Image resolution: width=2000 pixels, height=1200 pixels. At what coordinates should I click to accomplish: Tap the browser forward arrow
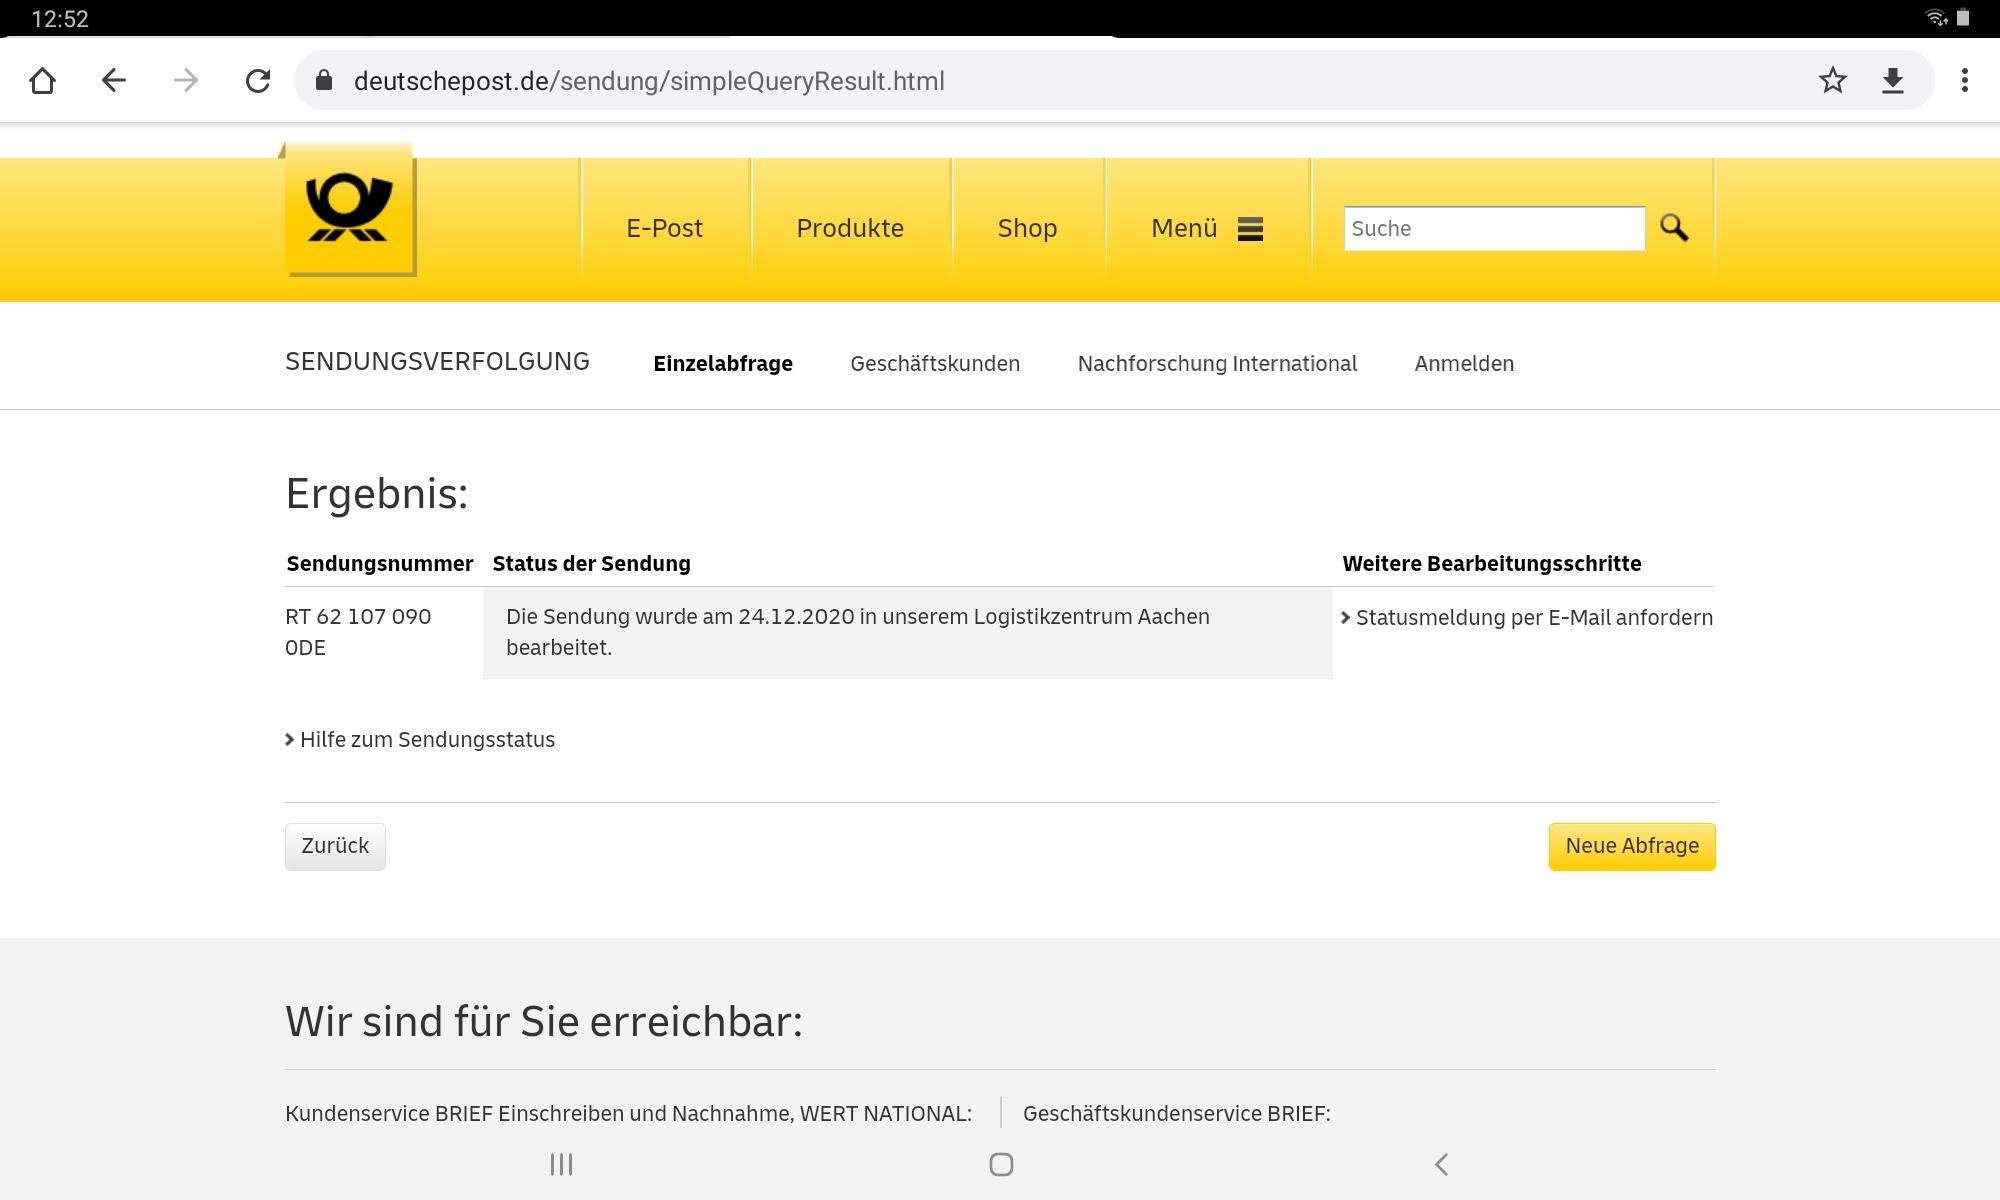pyautogui.click(x=186, y=81)
